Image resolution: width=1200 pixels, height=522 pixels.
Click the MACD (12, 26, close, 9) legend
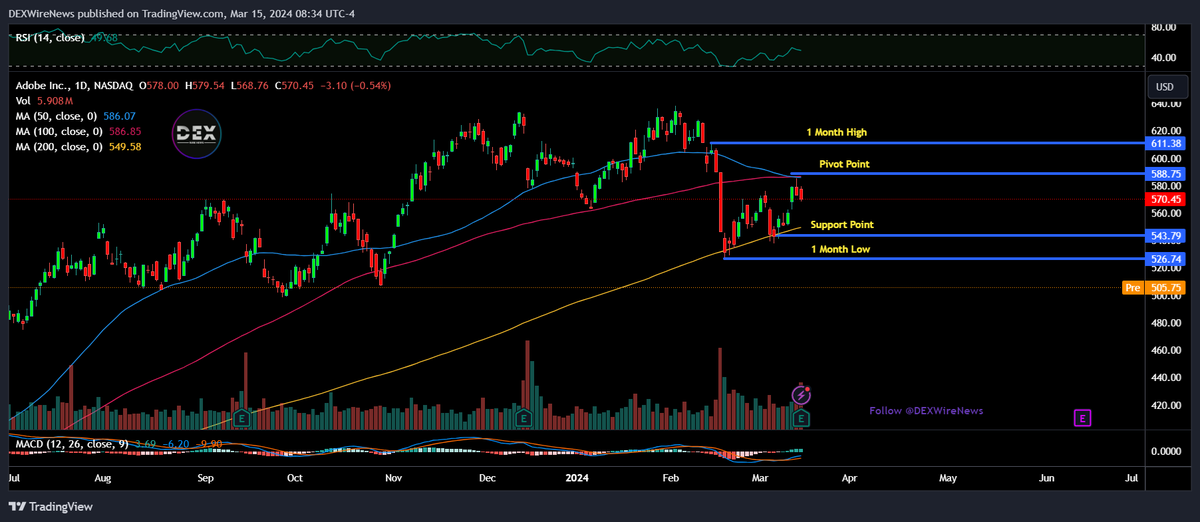pyautogui.click(x=70, y=442)
